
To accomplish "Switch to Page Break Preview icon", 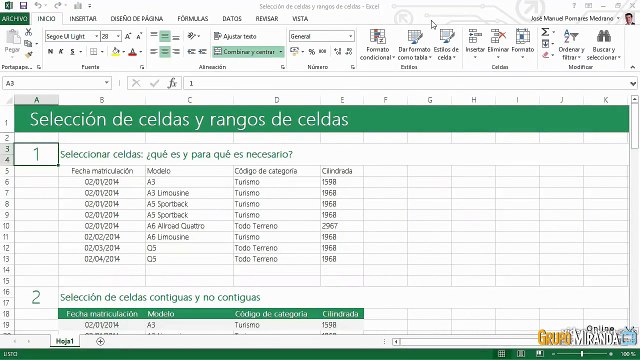I will (540, 353).
